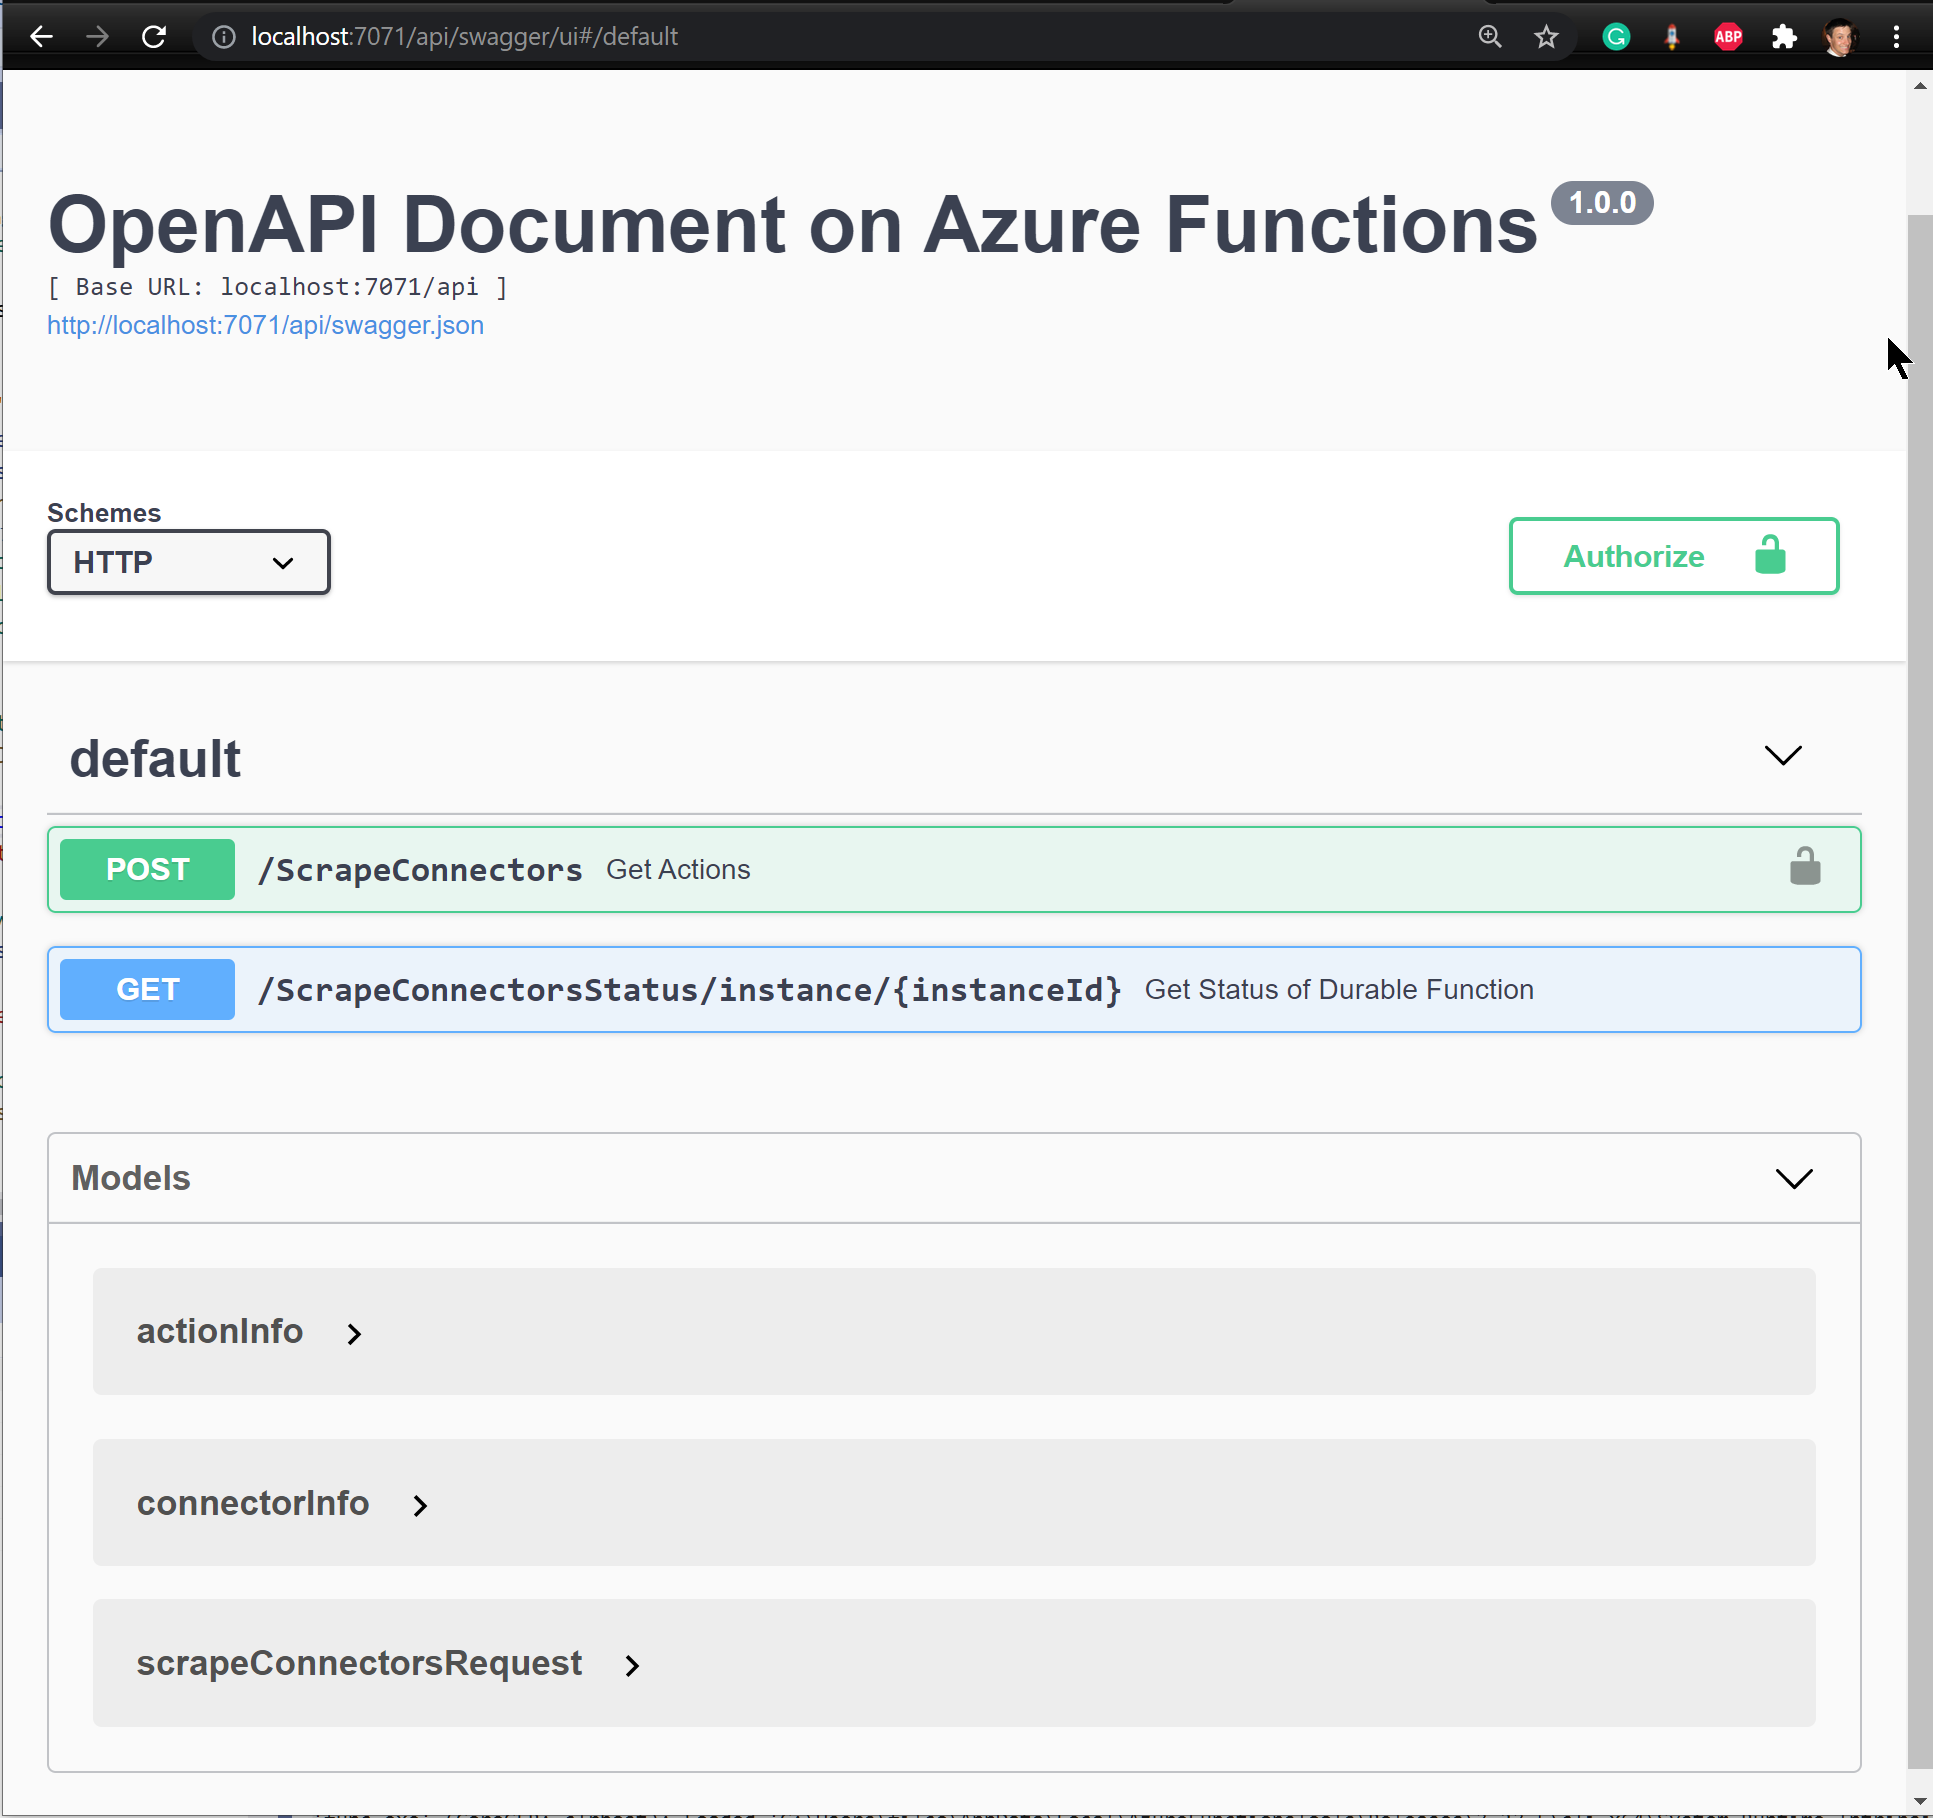Open the swagger.json link
The width and height of the screenshot is (1933, 1818).
tap(266, 325)
